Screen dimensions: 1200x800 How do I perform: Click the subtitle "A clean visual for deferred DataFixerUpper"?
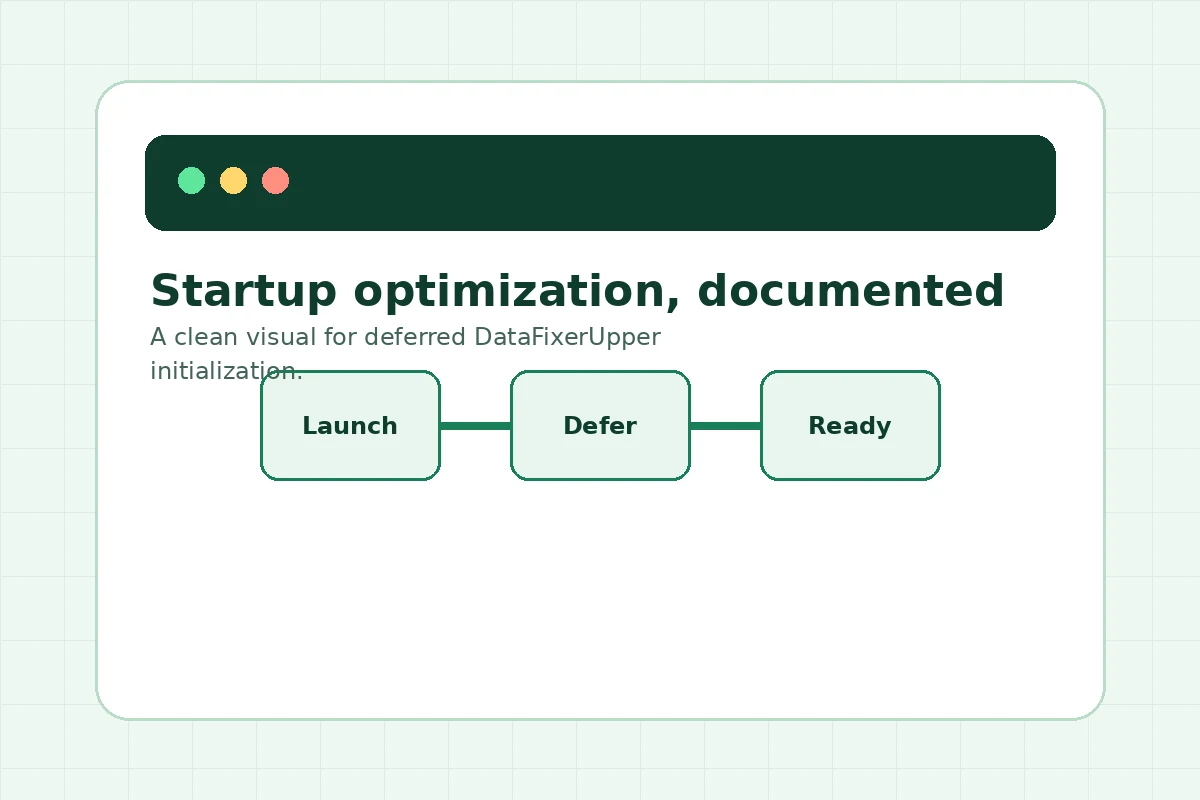pos(405,337)
